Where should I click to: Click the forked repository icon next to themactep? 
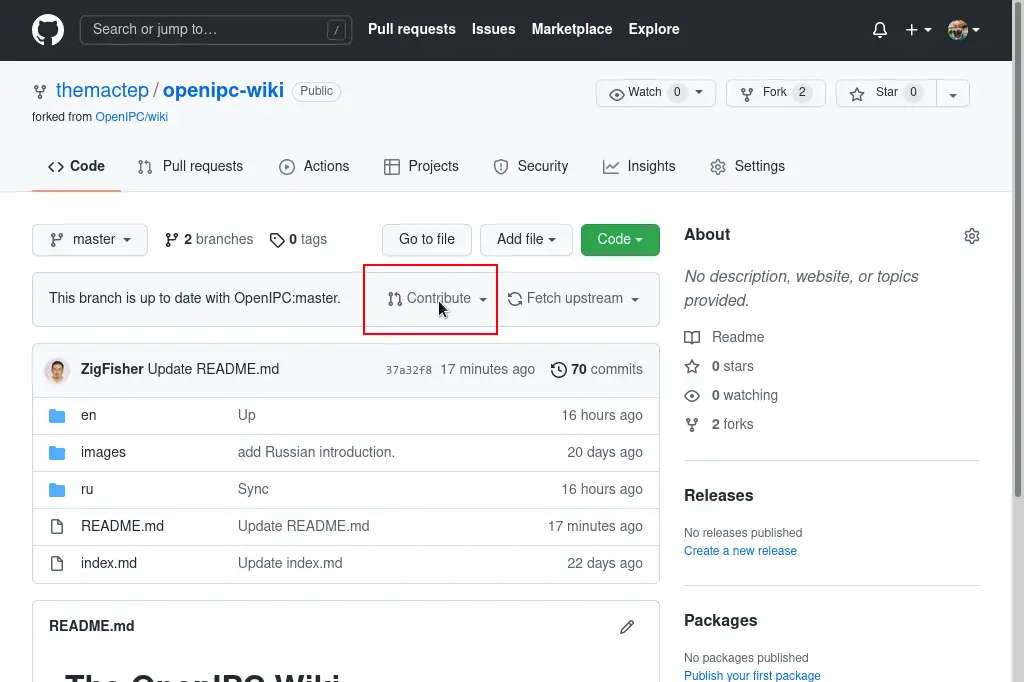39,90
